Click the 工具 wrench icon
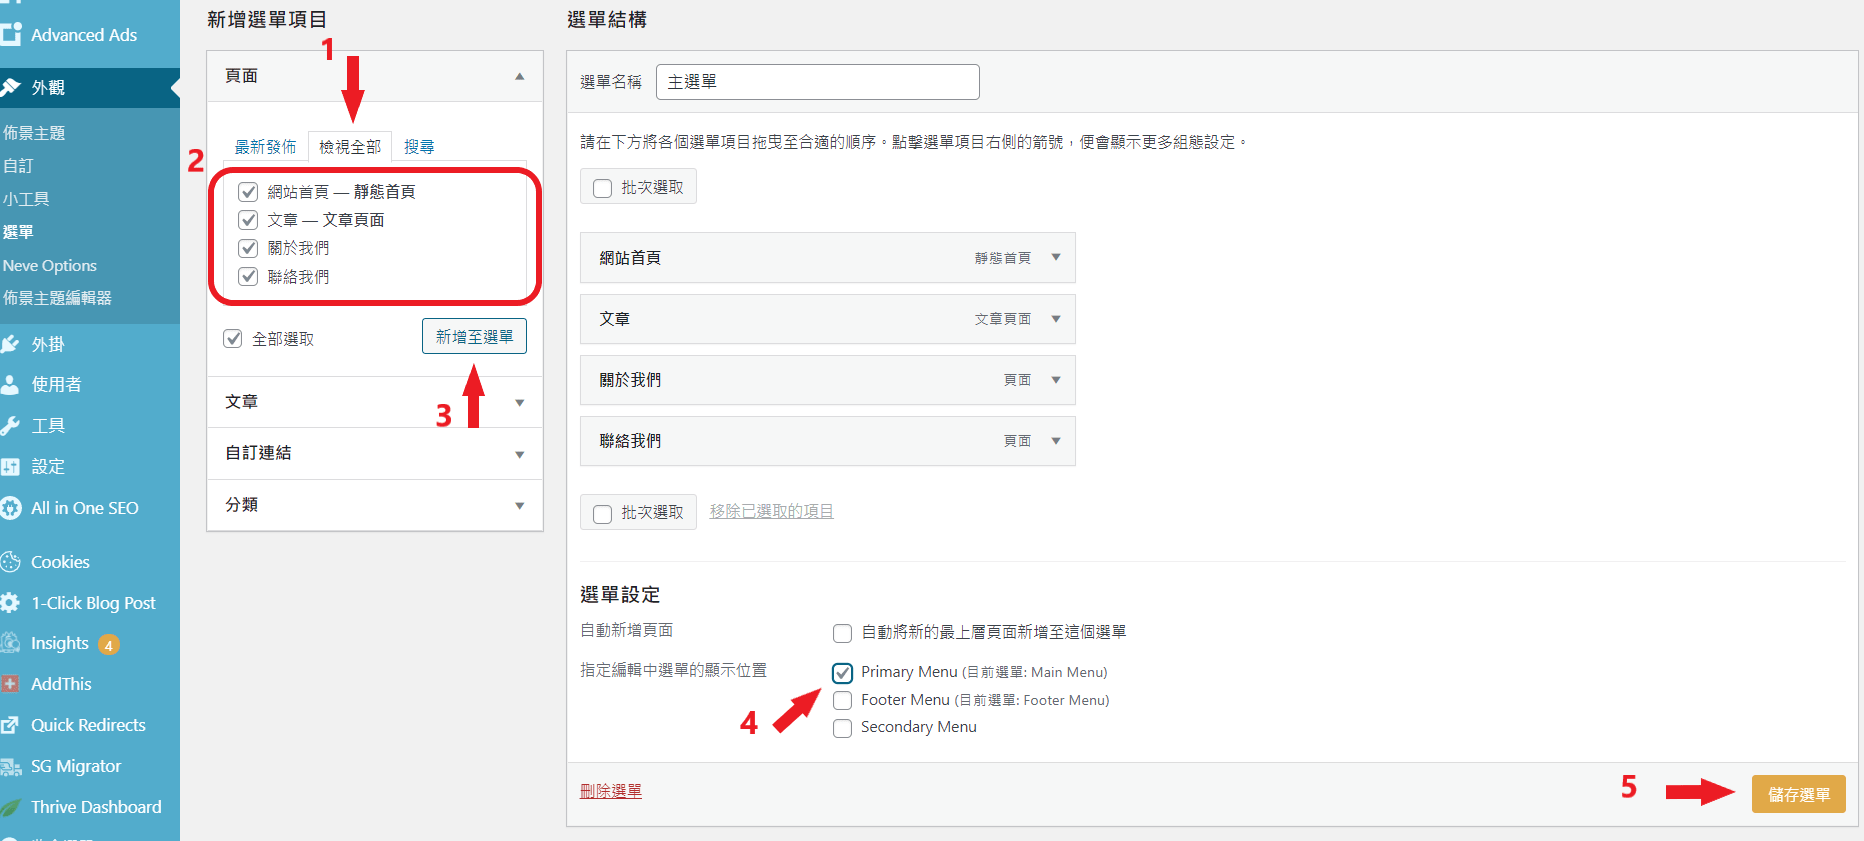The width and height of the screenshot is (1864, 841). (11, 425)
